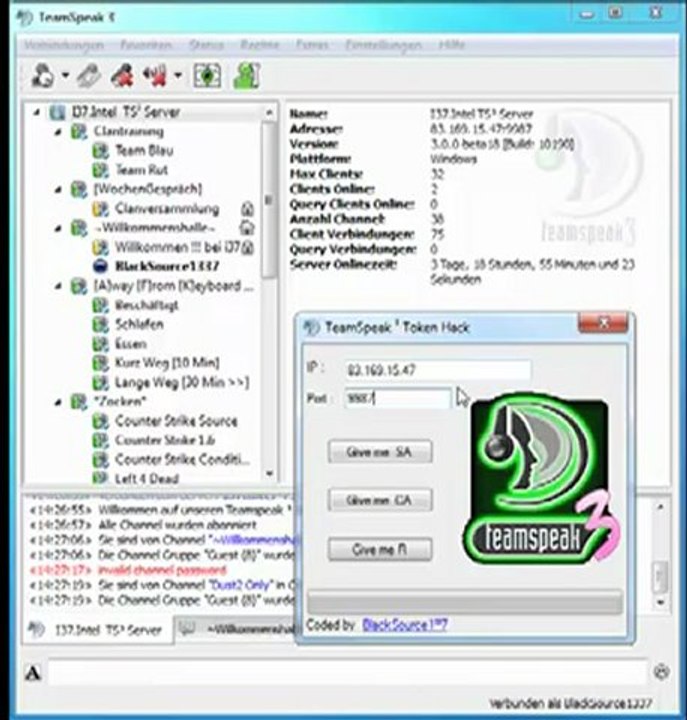Screen dimensions: 687x720
Task: Select the server icon of i37.Intel TS3 Server
Action: (x=57, y=112)
